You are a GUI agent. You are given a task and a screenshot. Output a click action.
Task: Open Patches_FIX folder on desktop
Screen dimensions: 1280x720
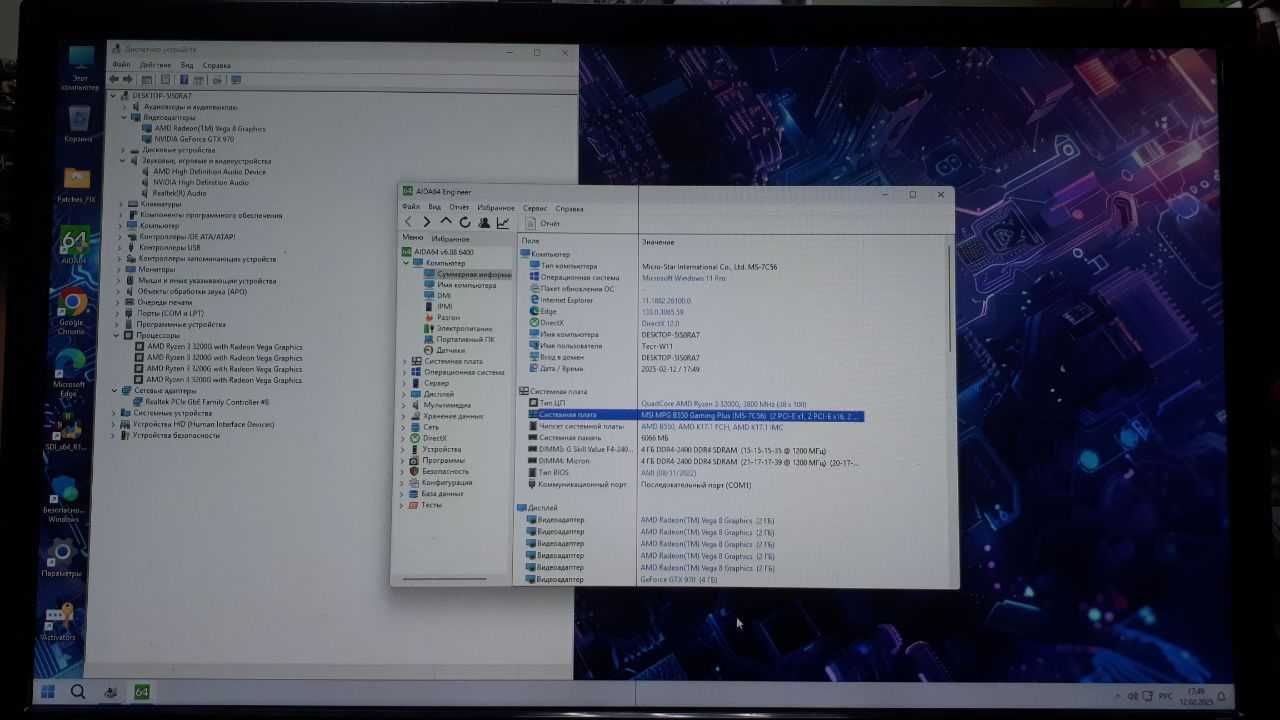point(77,185)
